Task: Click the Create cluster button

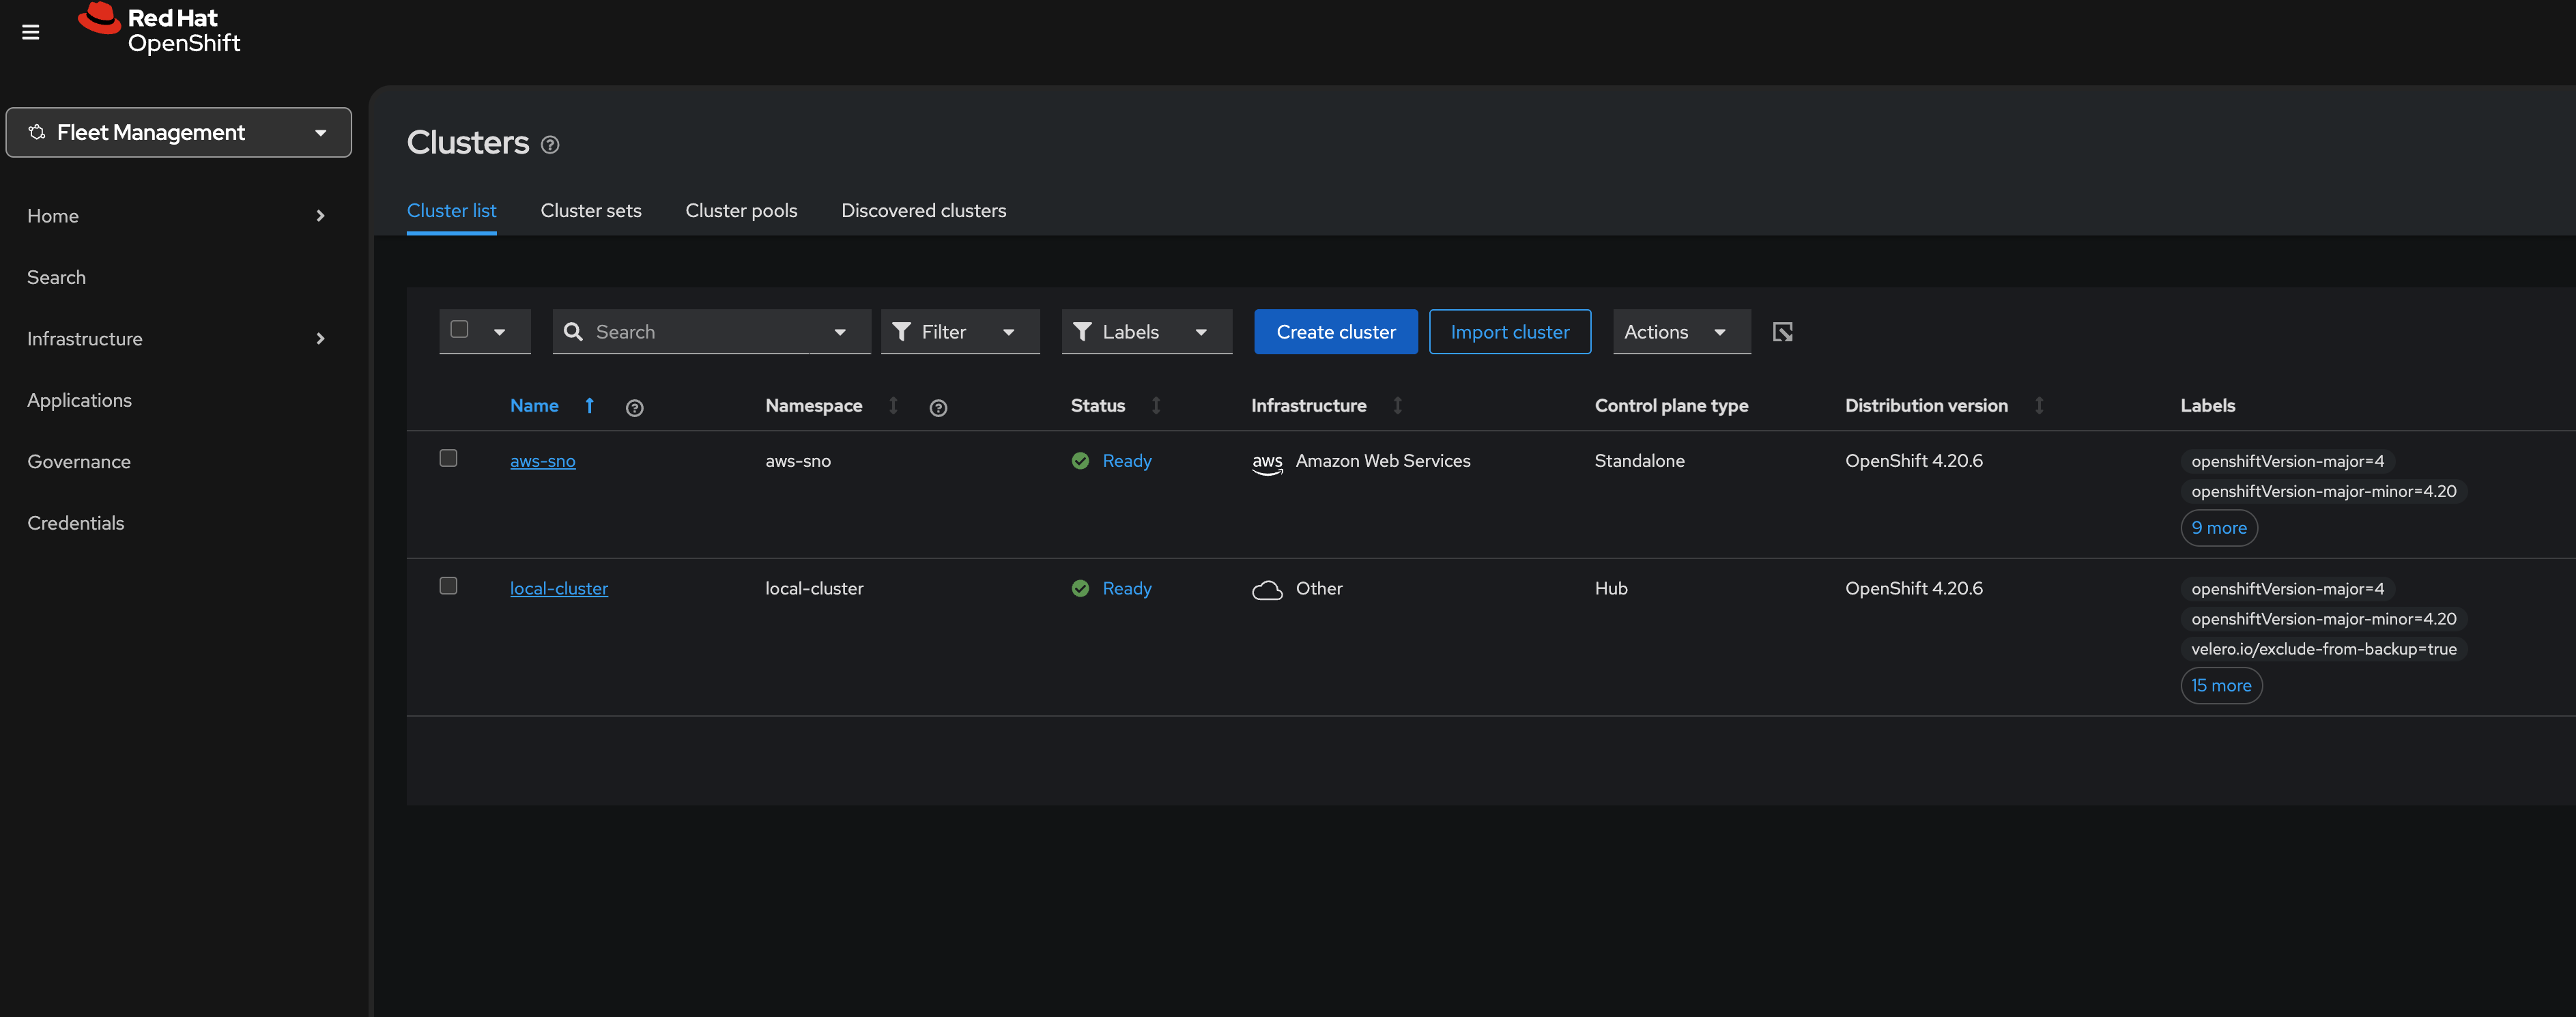Action: 1335,332
